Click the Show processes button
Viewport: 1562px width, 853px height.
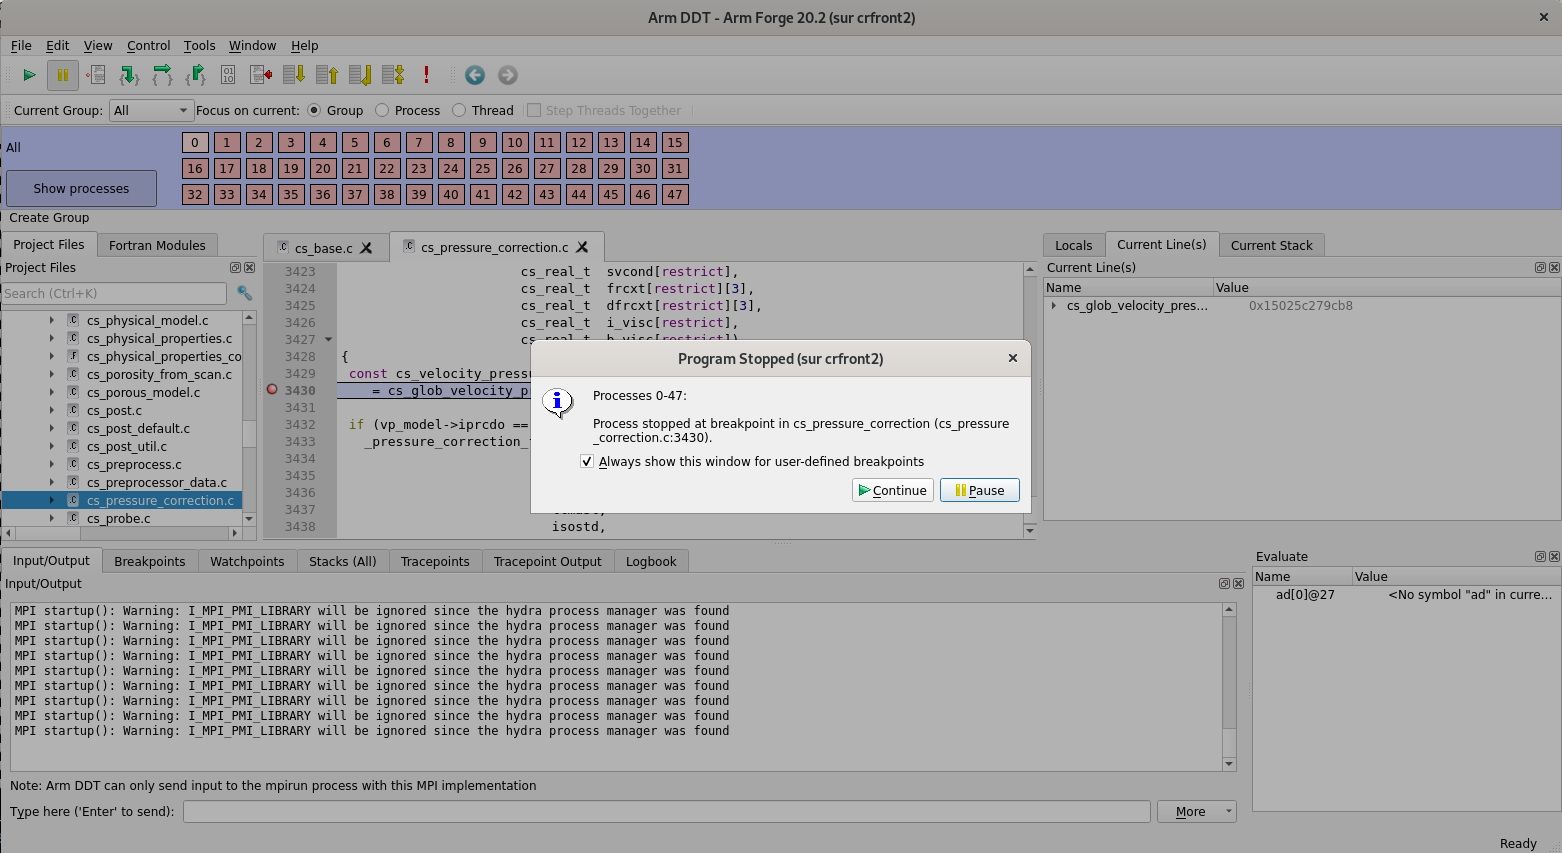[x=81, y=188]
